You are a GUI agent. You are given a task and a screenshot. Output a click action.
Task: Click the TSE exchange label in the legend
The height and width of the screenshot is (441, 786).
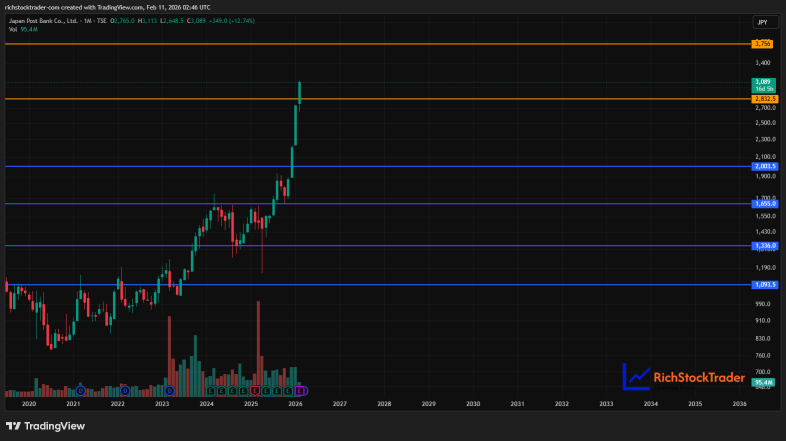coord(102,21)
